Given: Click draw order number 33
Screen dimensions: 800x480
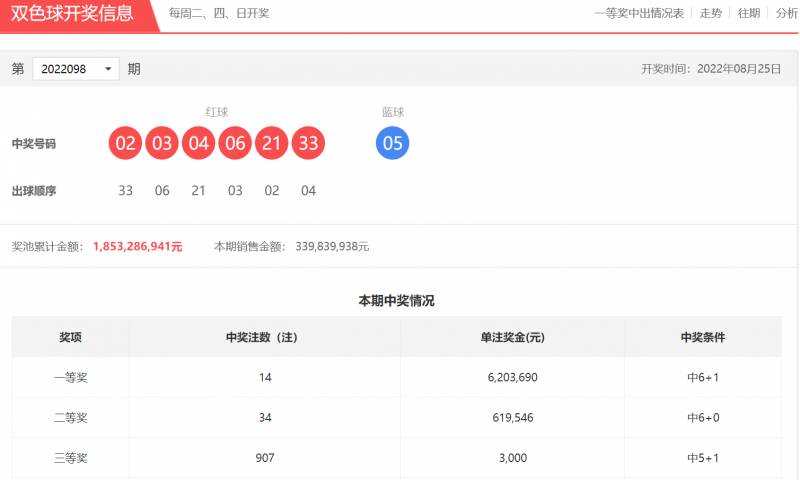Looking at the screenshot, I should tap(126, 191).
